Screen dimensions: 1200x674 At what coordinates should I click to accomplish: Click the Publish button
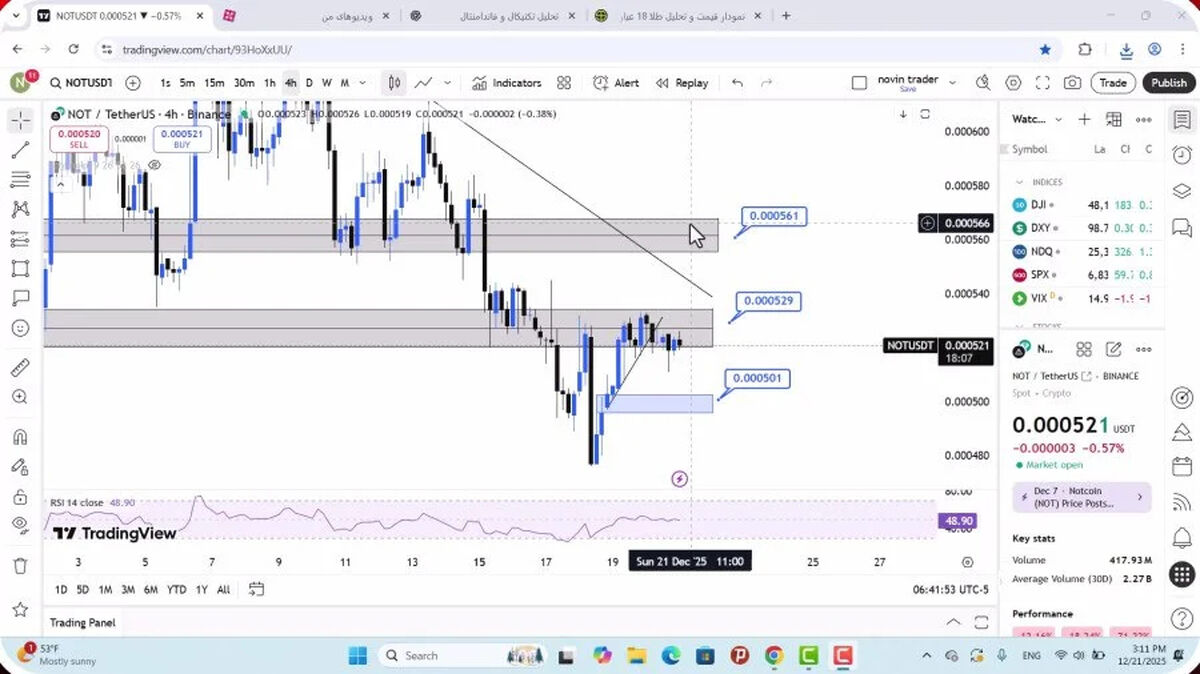[1168, 83]
